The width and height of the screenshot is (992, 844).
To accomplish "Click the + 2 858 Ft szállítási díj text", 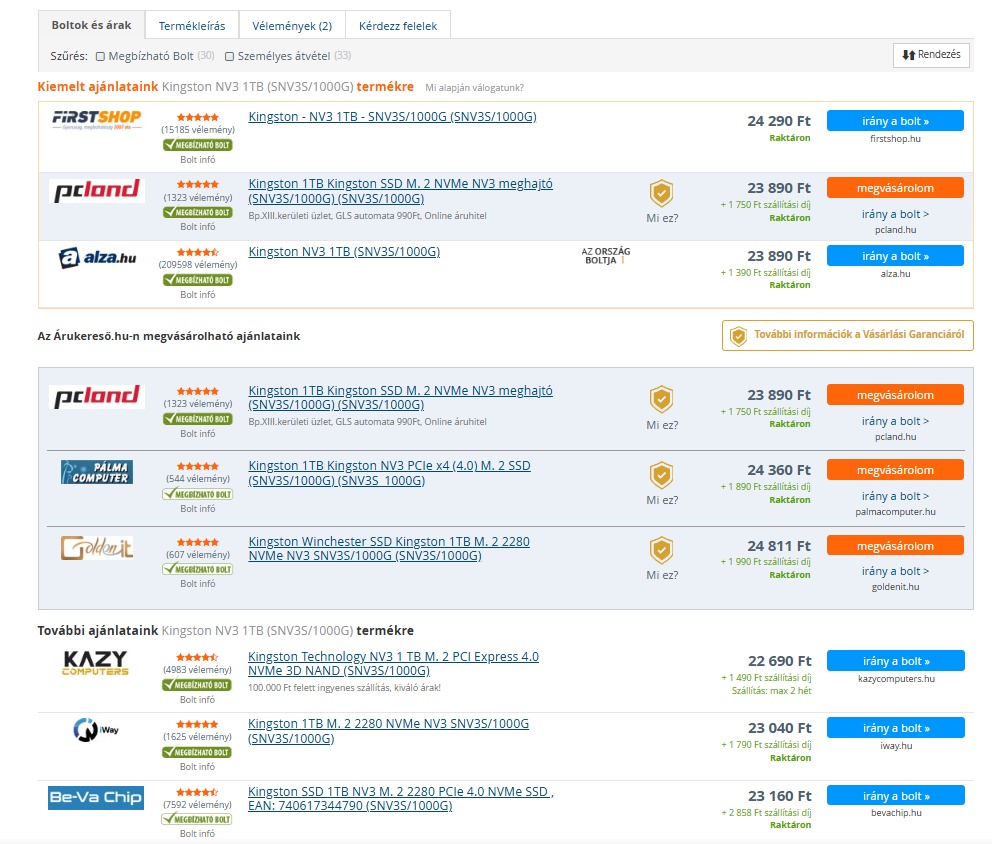I will [x=766, y=812].
